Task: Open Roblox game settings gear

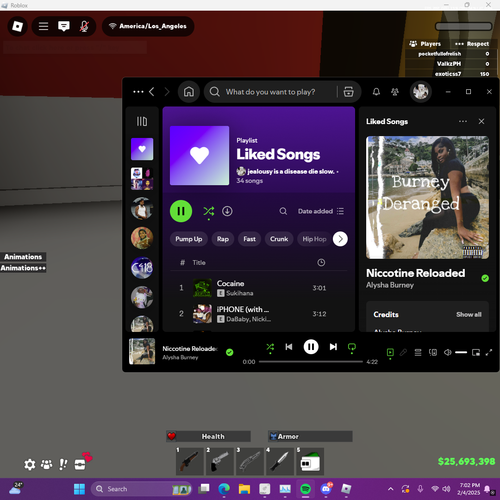Action: click(29, 464)
